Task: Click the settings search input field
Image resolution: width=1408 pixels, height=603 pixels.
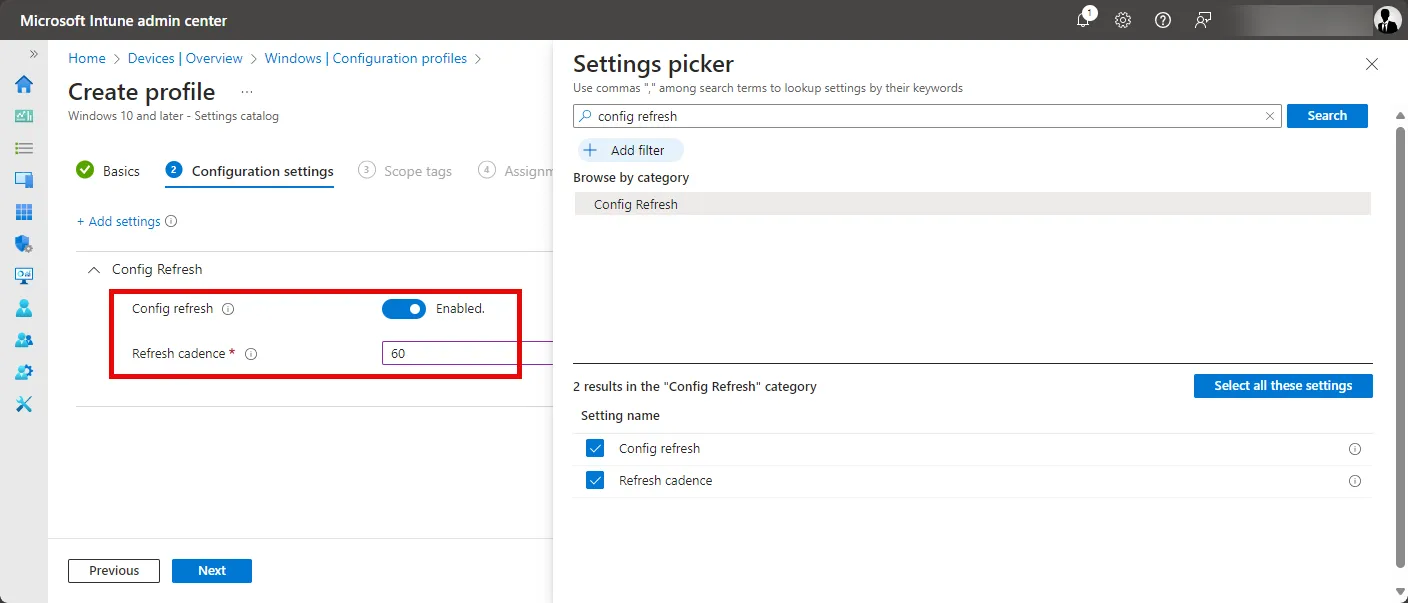Action: 927,116
